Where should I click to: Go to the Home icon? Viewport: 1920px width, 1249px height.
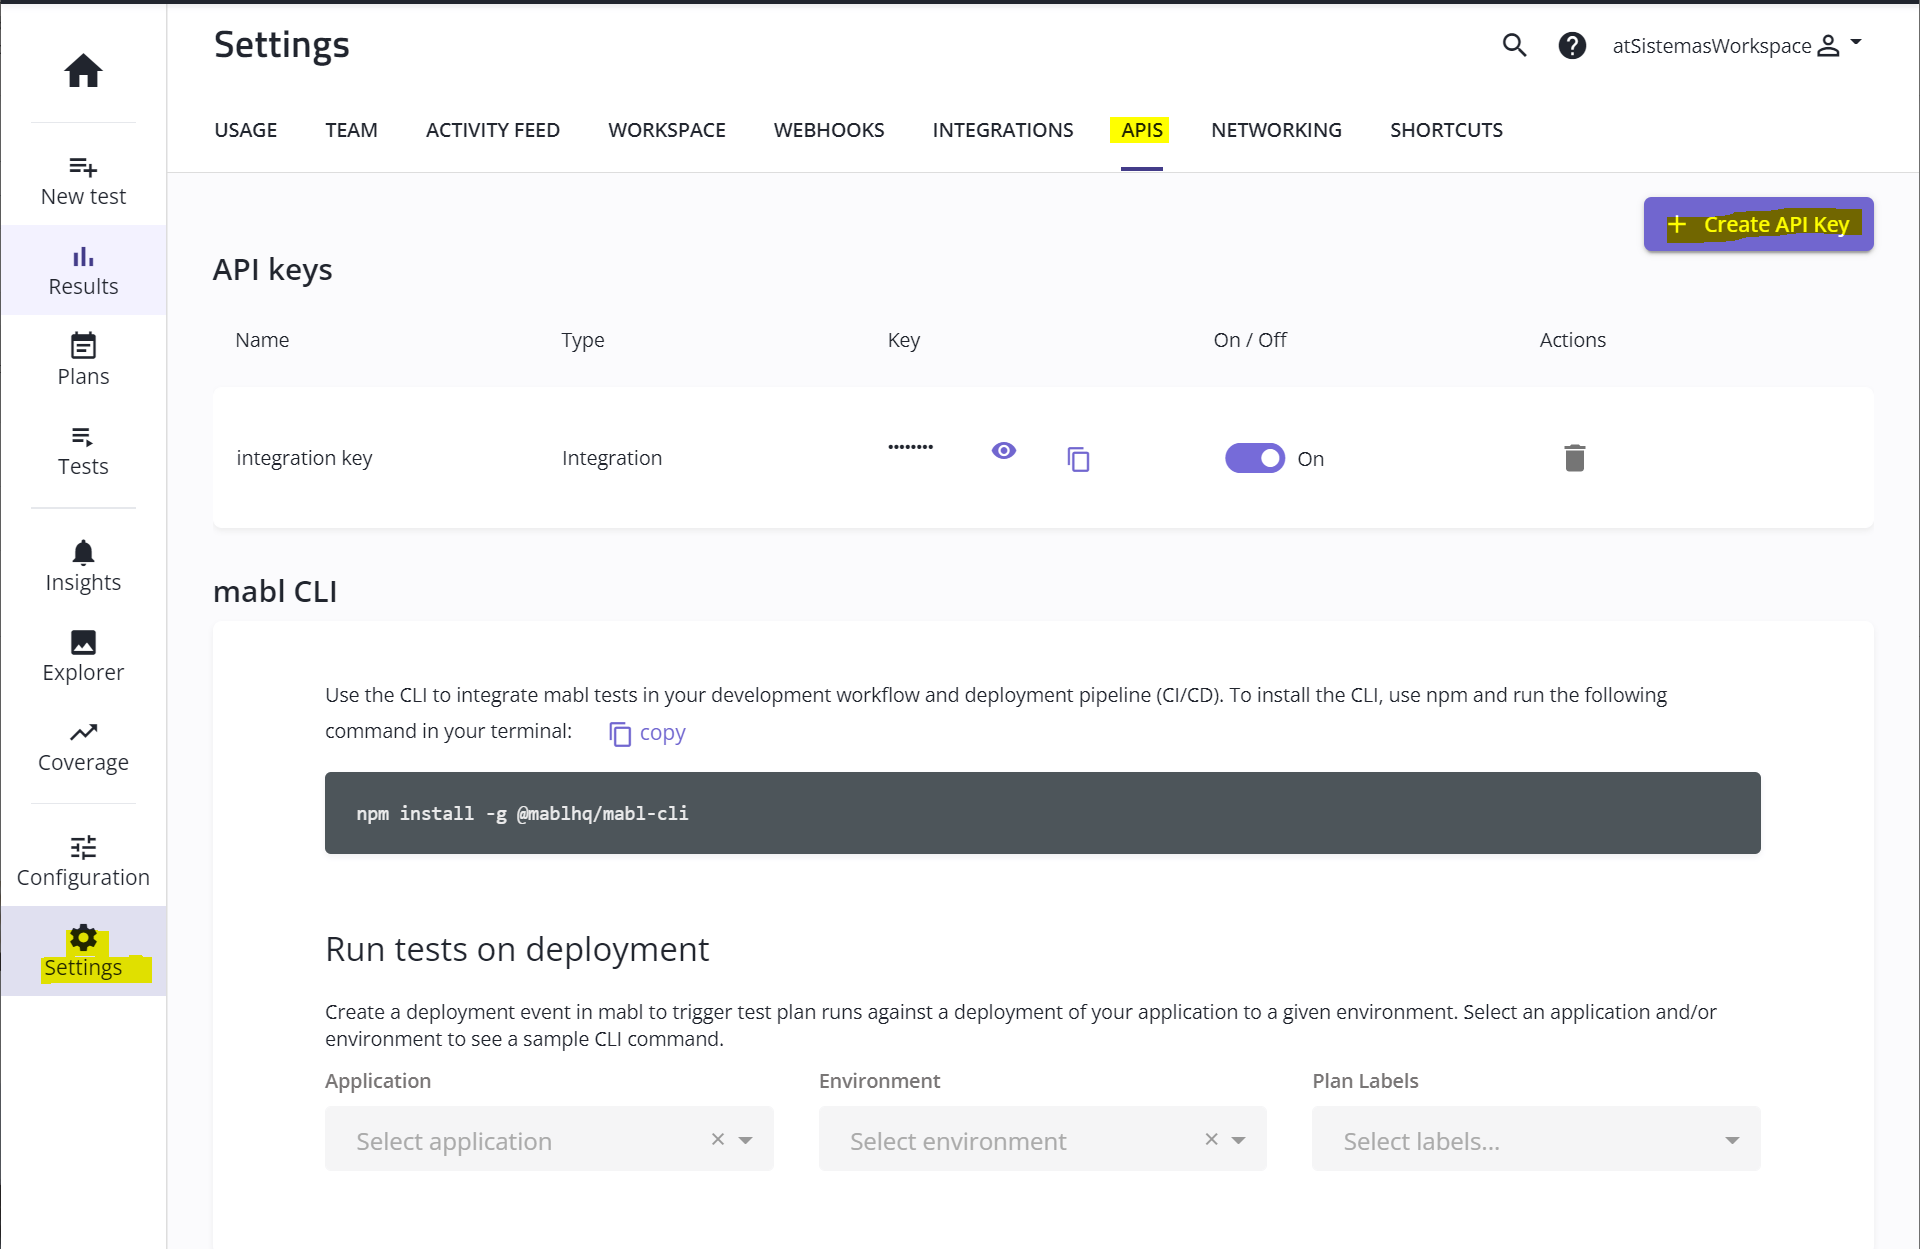point(83,71)
